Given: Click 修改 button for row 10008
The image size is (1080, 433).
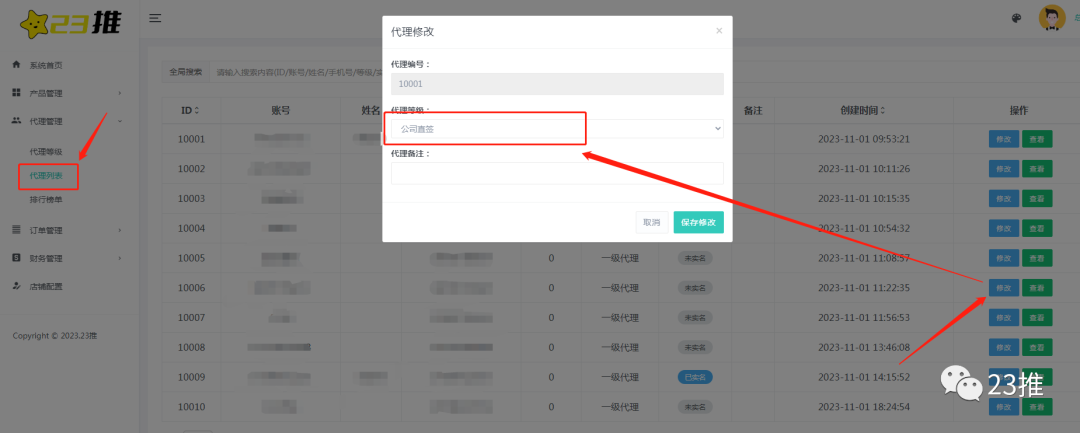Looking at the screenshot, I should [x=1004, y=347].
